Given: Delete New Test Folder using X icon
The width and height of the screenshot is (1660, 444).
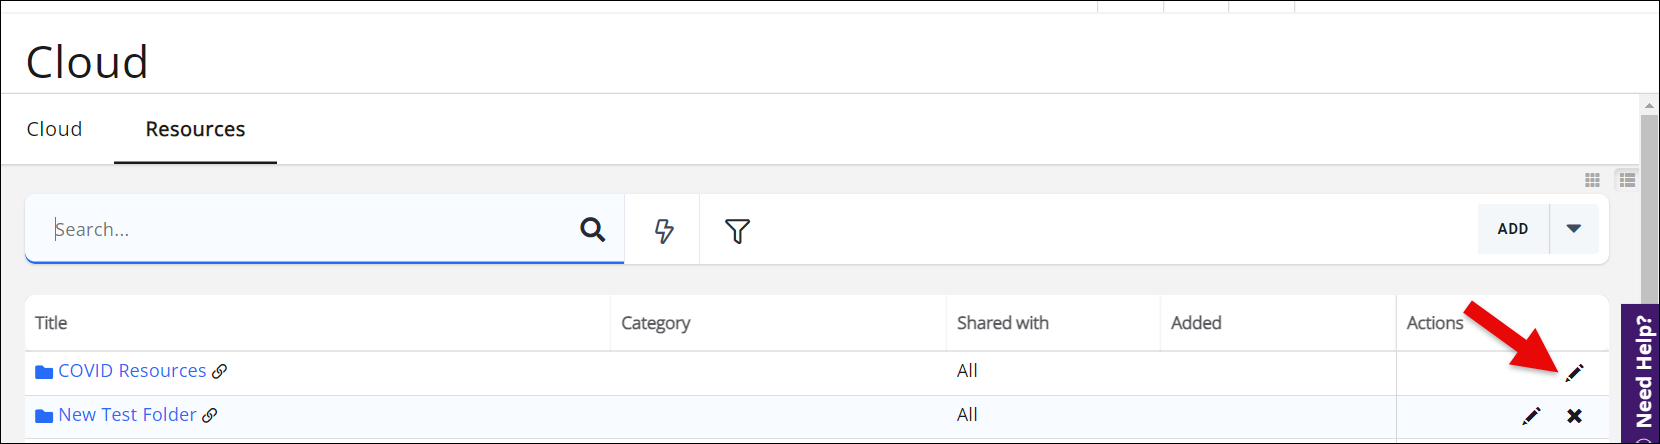Looking at the screenshot, I should click(x=1574, y=416).
